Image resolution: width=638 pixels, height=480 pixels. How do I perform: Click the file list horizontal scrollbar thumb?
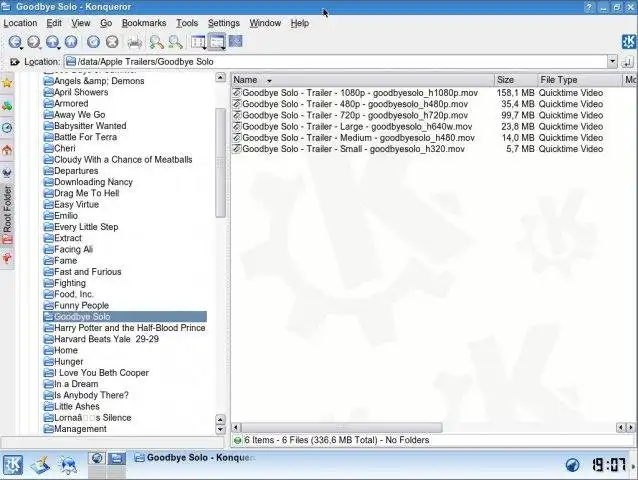click(341, 427)
